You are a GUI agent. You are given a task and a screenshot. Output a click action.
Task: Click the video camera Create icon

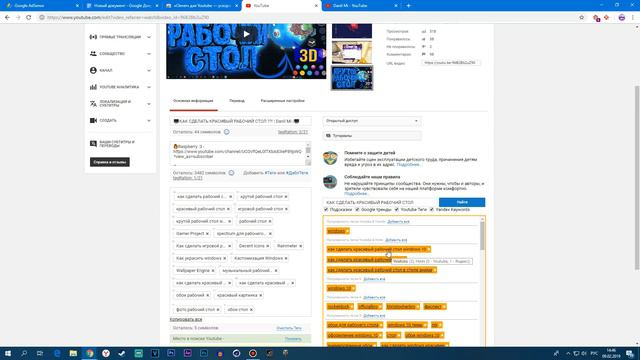click(93, 121)
